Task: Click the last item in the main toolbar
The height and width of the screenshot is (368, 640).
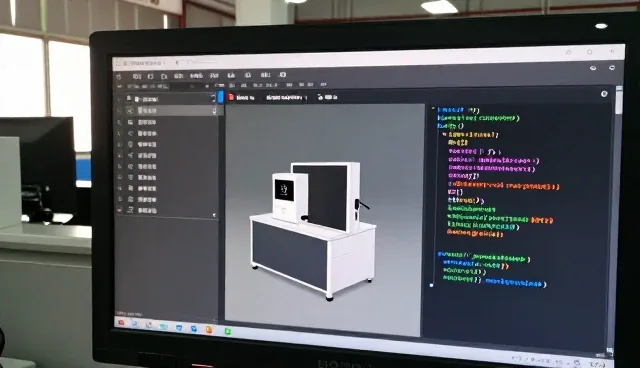Action: point(282,75)
